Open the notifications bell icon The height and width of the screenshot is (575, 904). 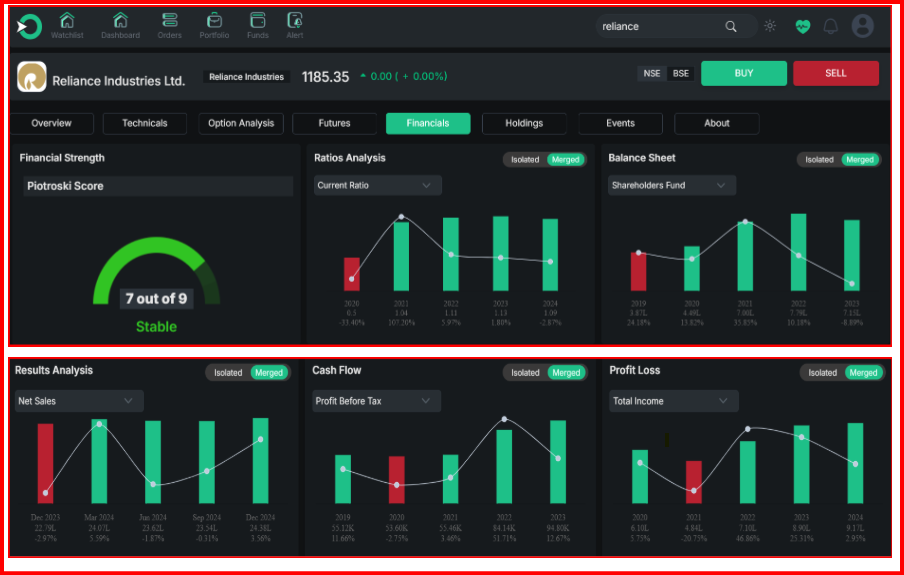[x=831, y=27]
